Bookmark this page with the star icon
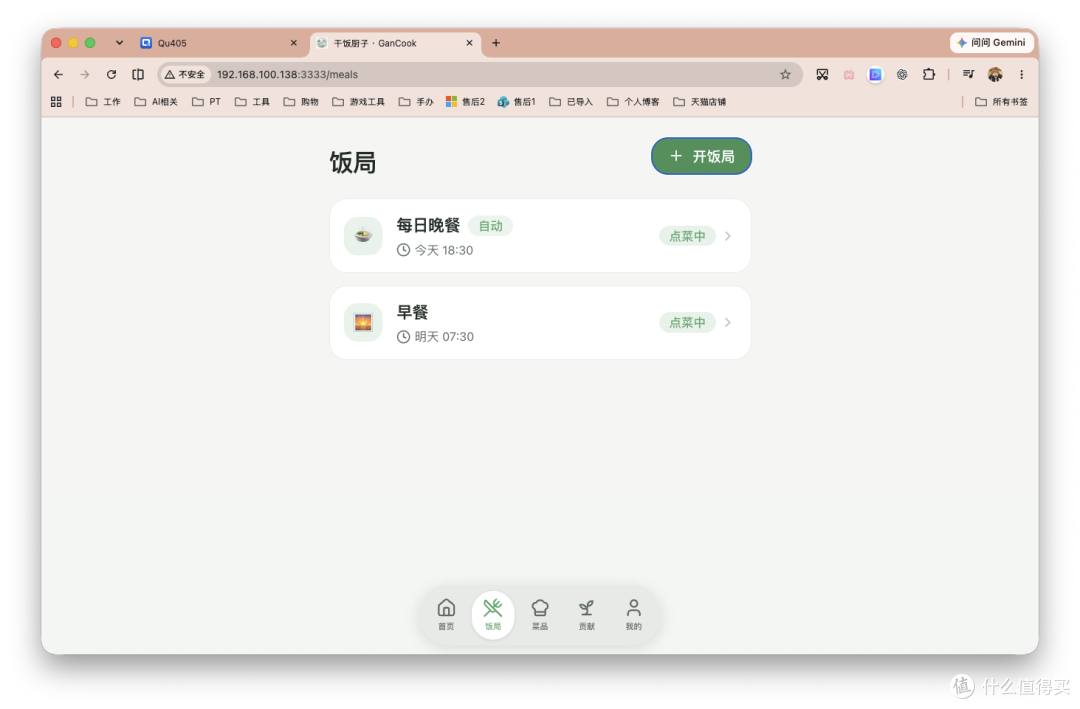 [785, 74]
